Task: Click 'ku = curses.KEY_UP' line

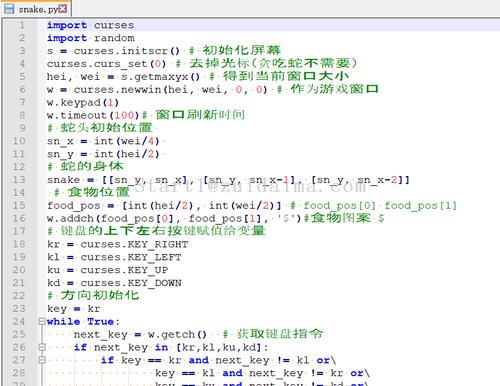Action: pyautogui.click(x=107, y=270)
